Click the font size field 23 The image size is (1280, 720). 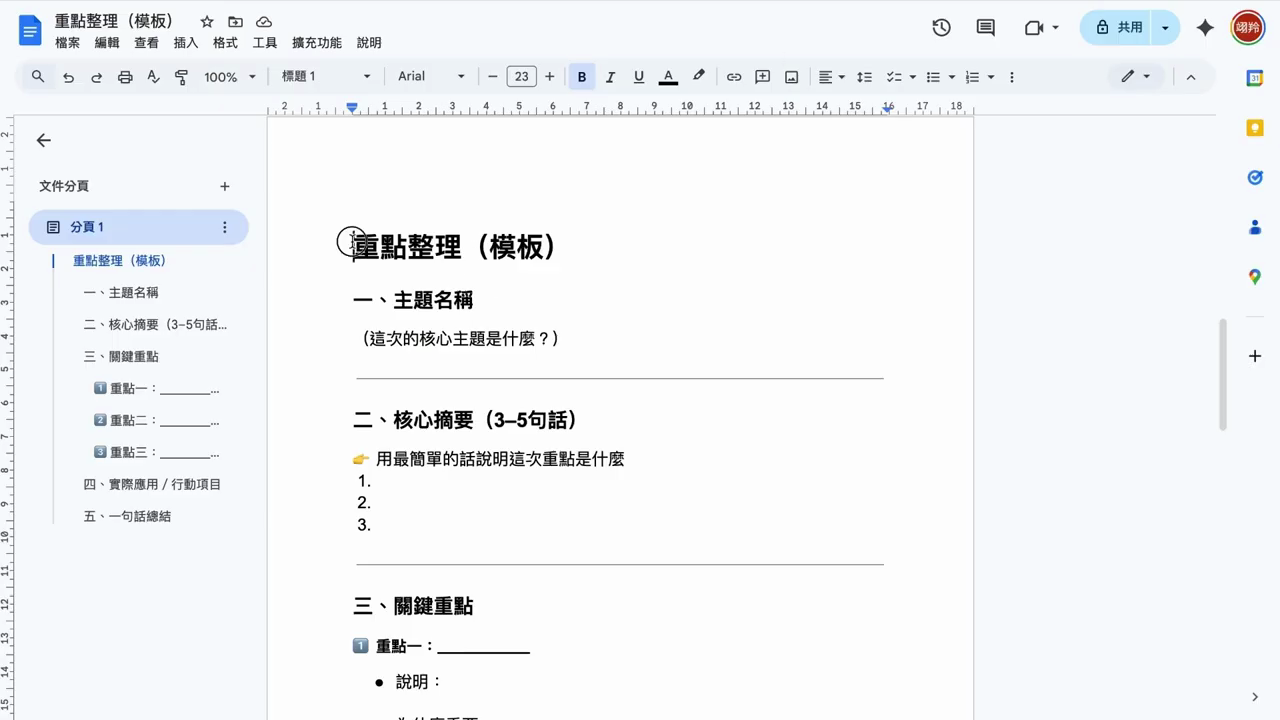521,77
